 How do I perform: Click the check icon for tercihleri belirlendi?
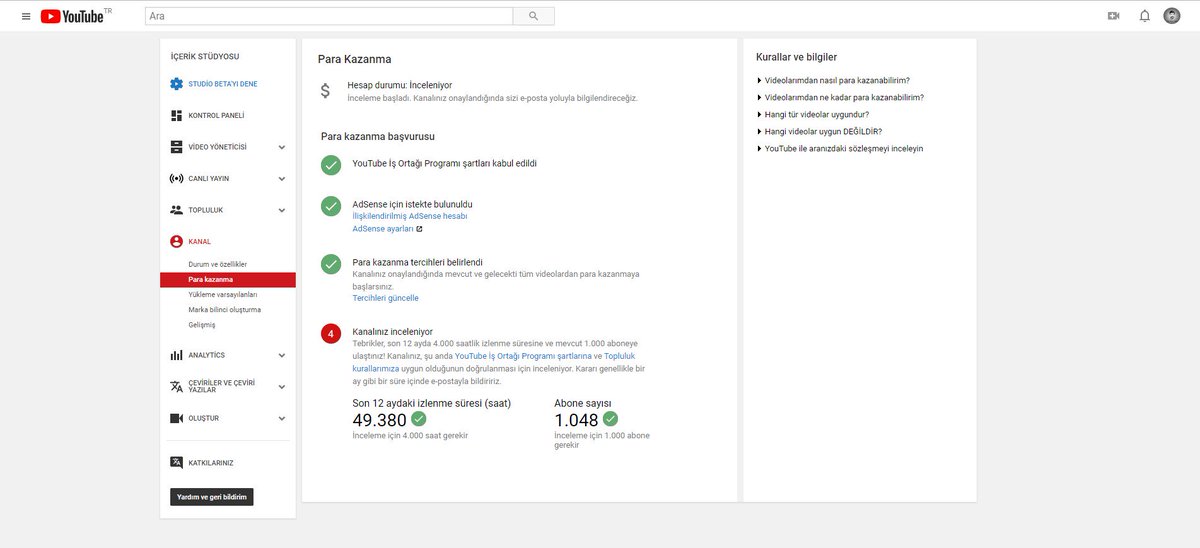click(x=331, y=264)
